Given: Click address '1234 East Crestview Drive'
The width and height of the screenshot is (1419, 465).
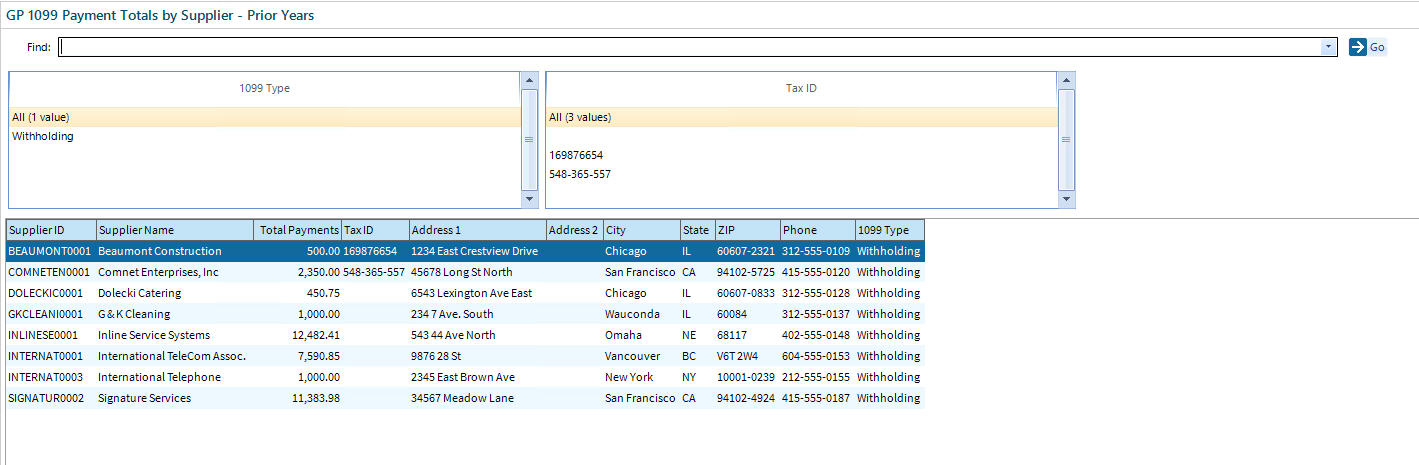Looking at the screenshot, I should [x=478, y=251].
